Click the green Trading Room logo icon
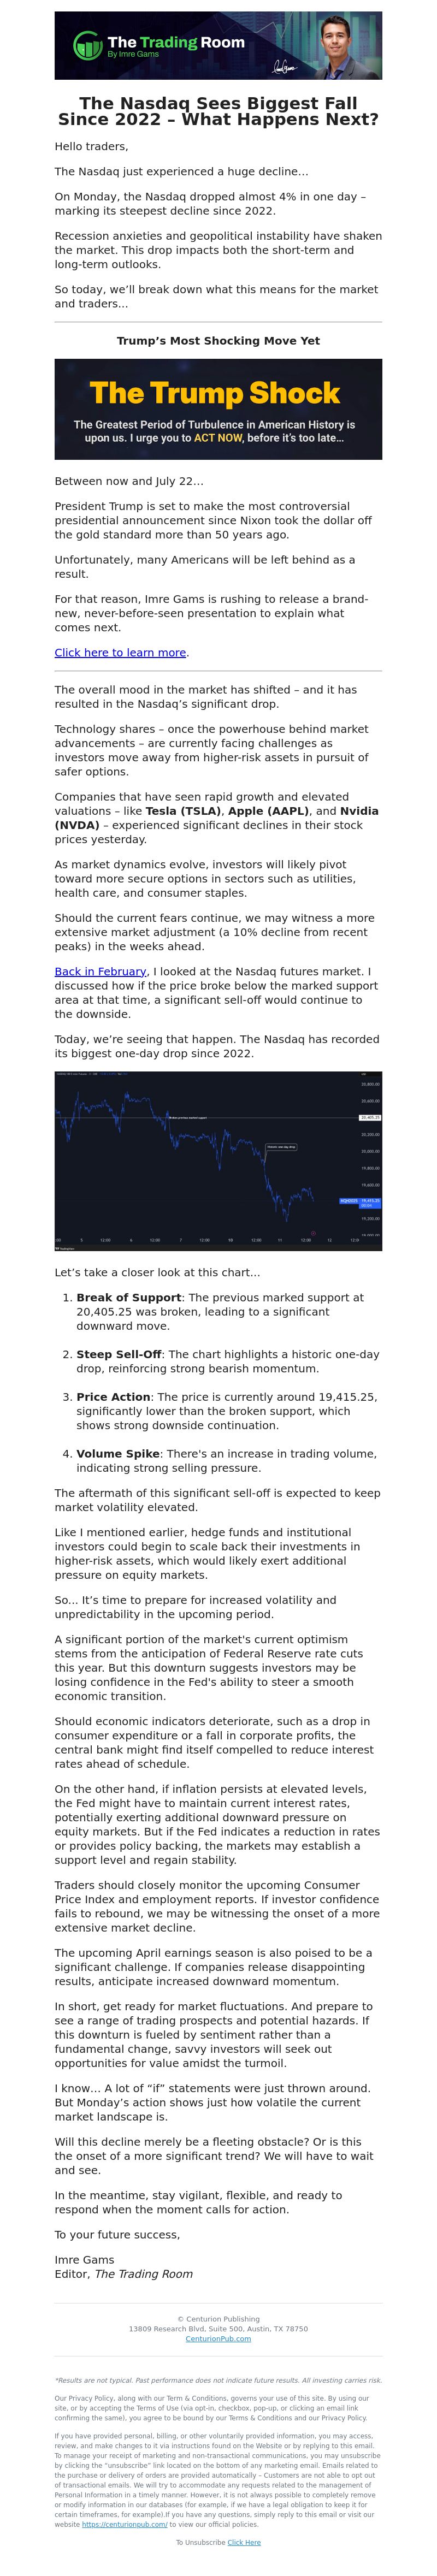Screen dimensions: 437x2576 pos(88,45)
